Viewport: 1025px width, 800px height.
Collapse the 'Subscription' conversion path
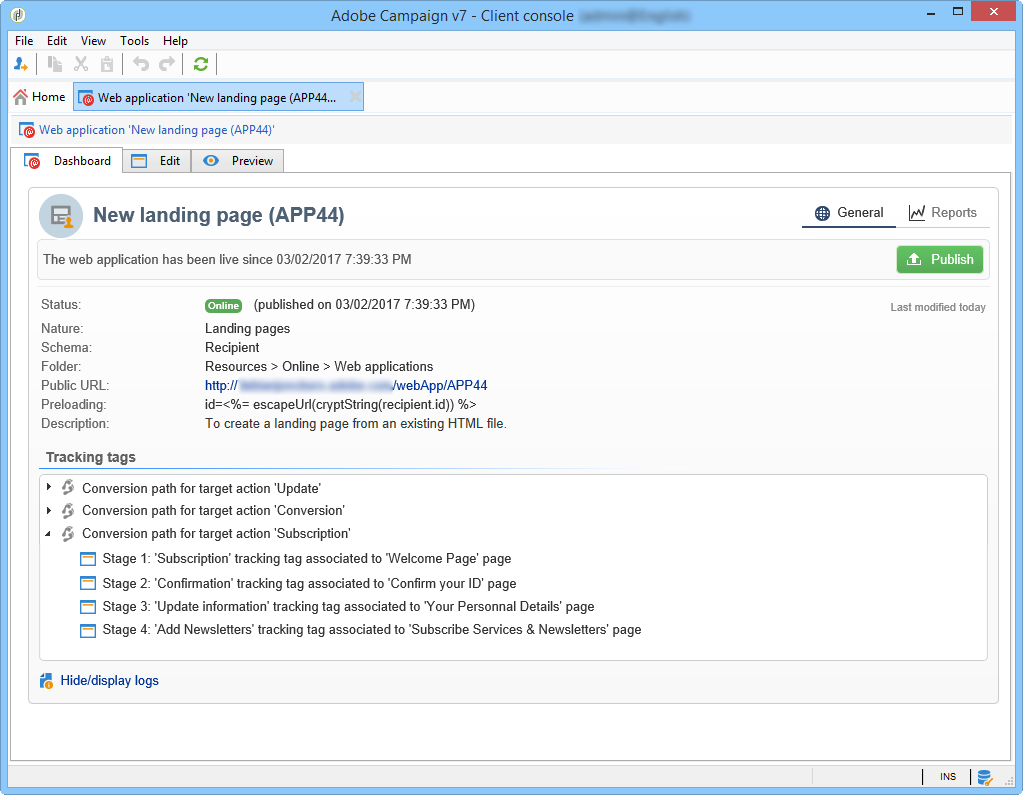[x=48, y=533]
